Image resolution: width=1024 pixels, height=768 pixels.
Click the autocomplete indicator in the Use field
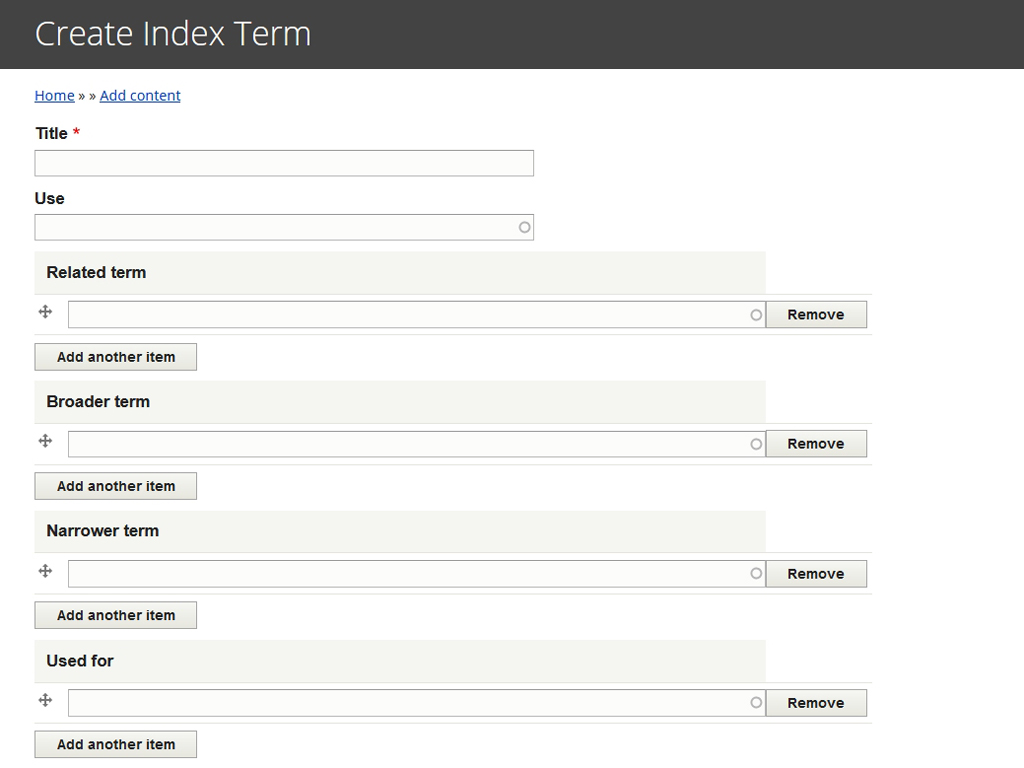(x=524, y=227)
